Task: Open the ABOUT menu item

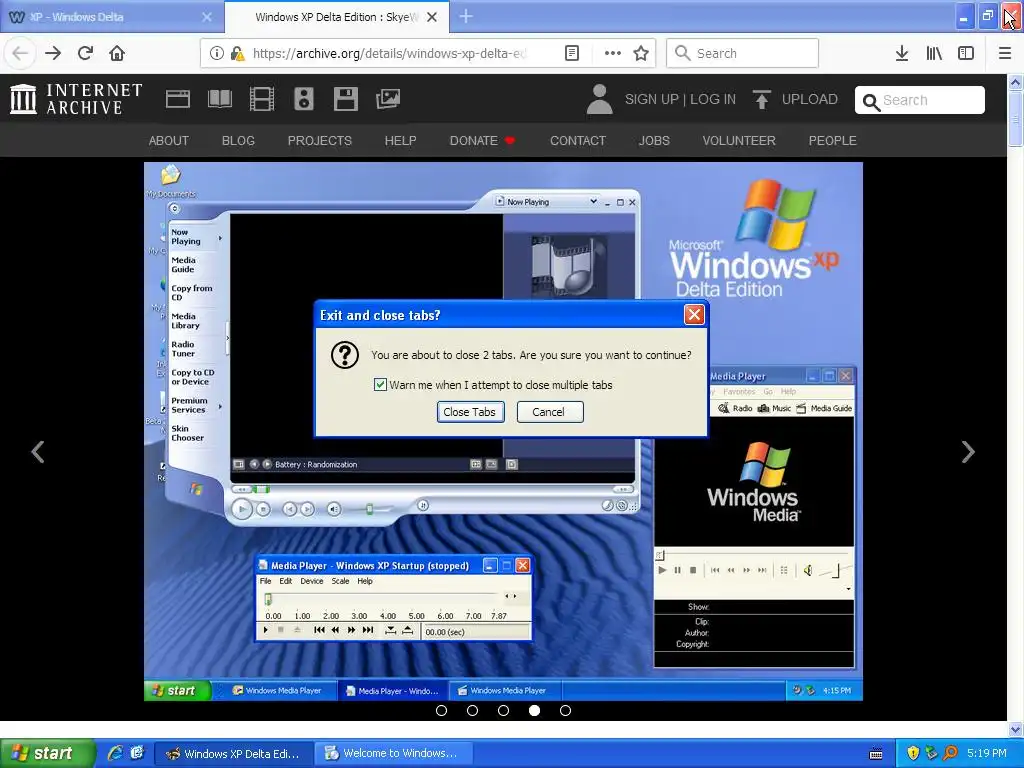Action: pos(168,140)
